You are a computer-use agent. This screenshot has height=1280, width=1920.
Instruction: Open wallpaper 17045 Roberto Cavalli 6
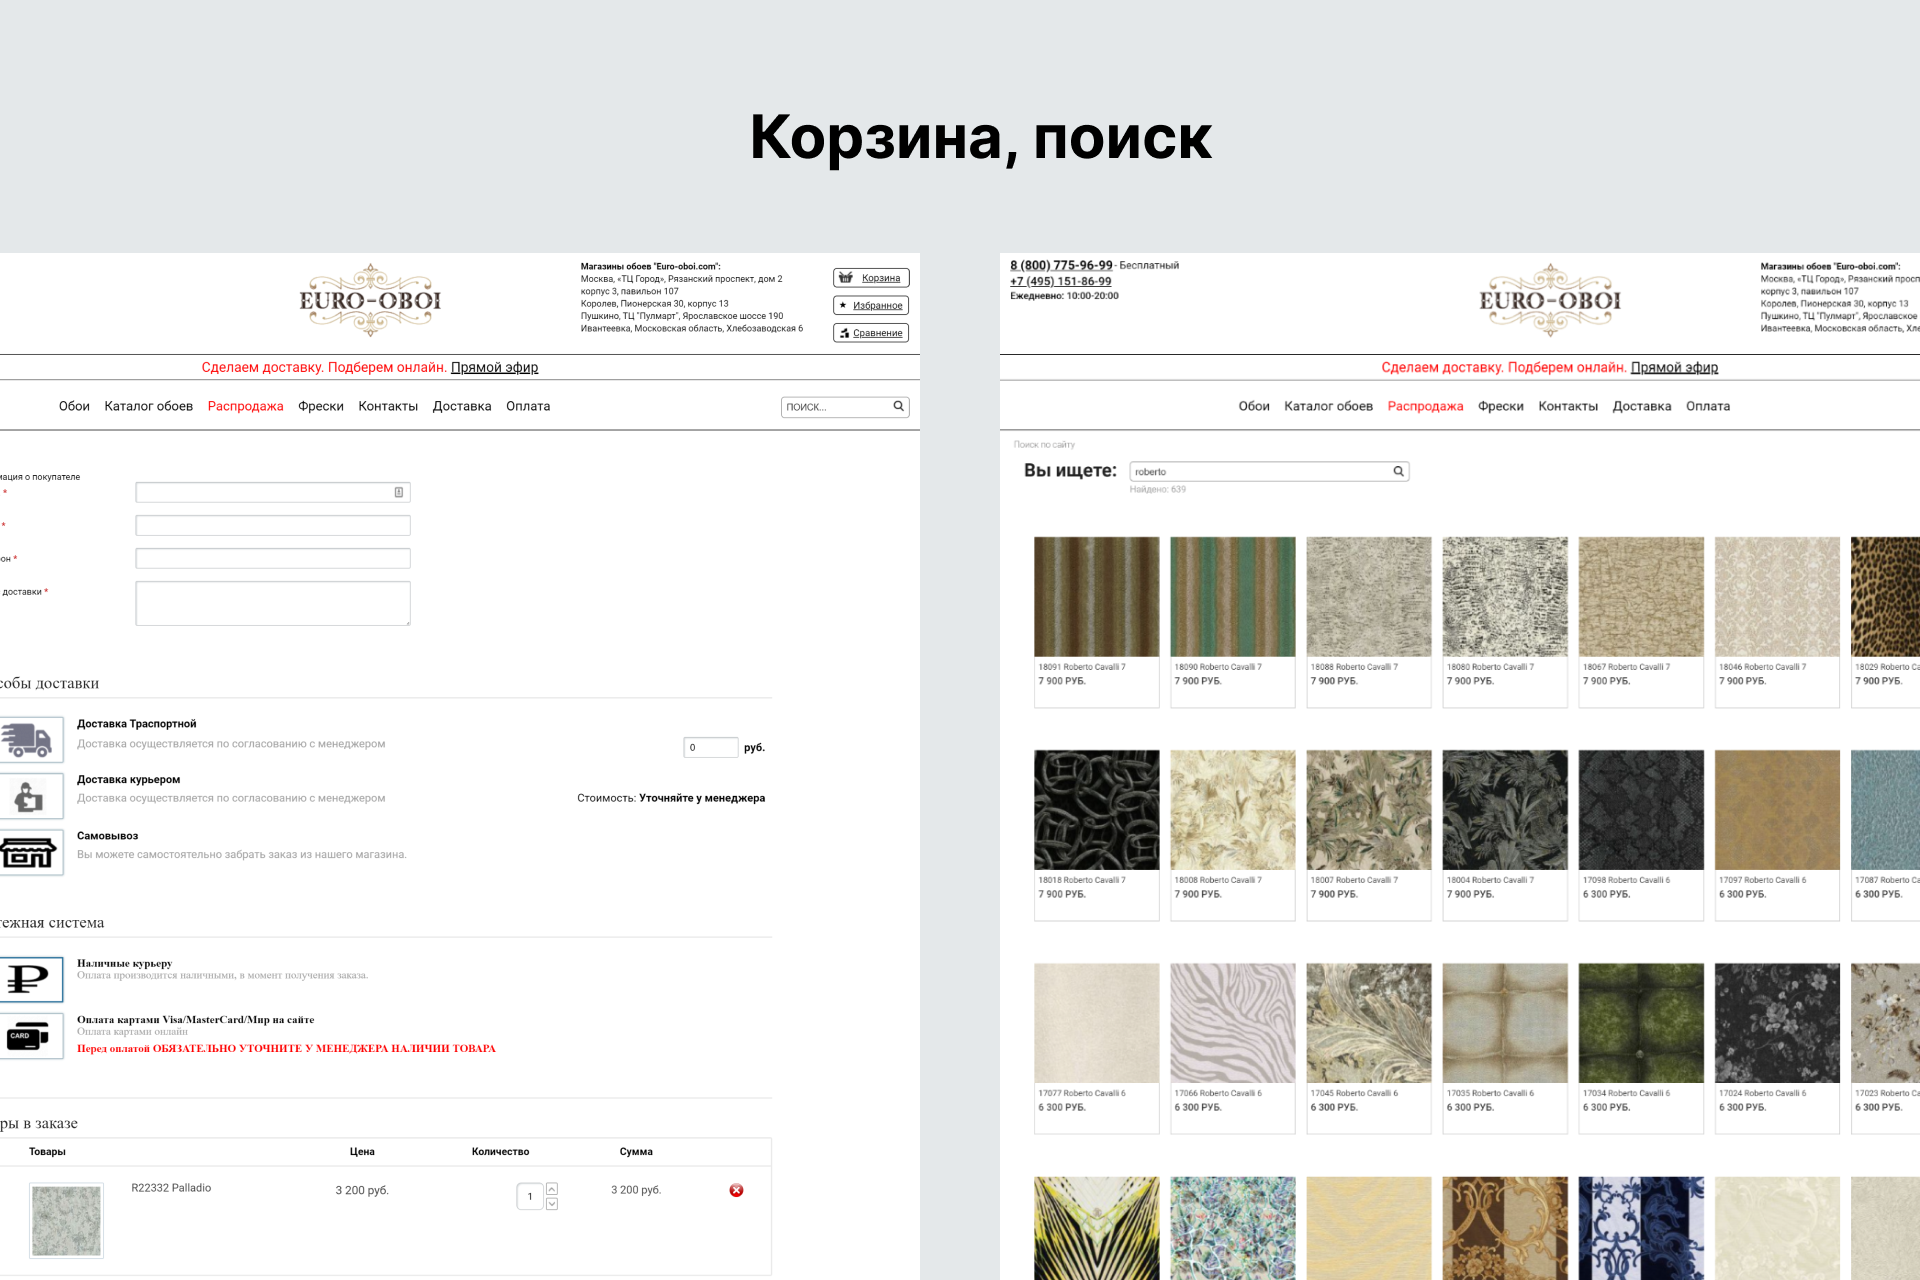pos(1369,1048)
